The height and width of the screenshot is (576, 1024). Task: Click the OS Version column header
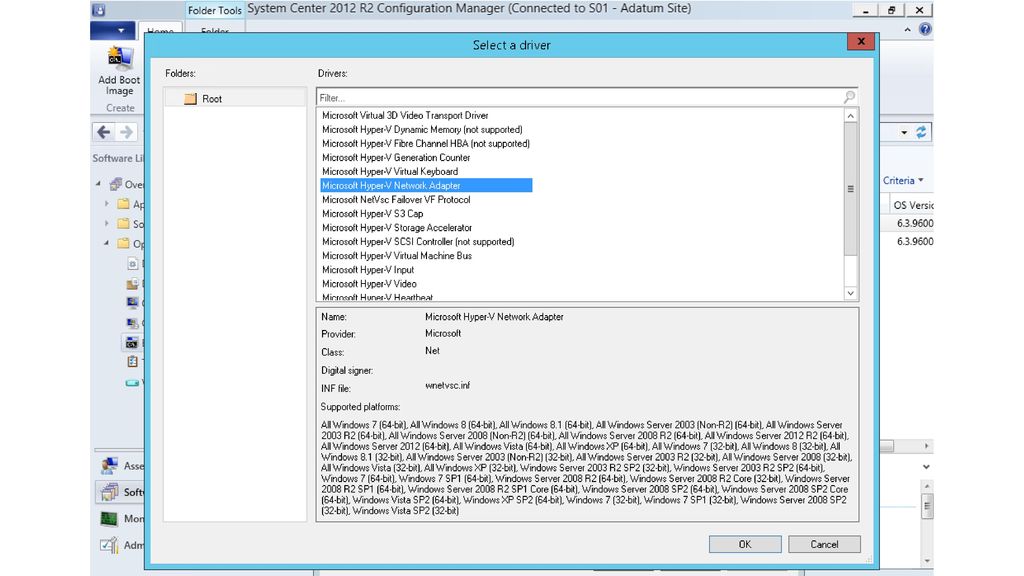(x=914, y=205)
